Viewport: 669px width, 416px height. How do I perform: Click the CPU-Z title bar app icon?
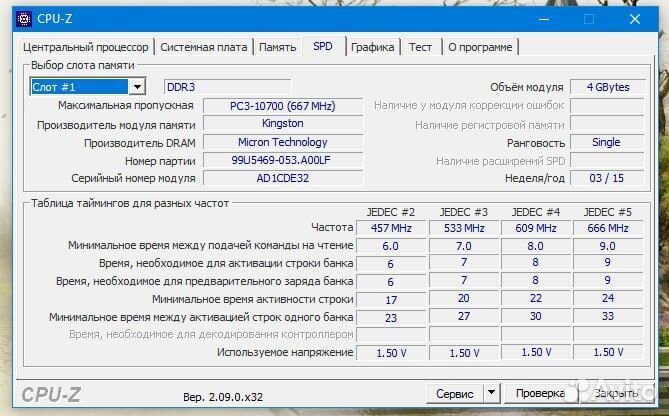(23, 19)
